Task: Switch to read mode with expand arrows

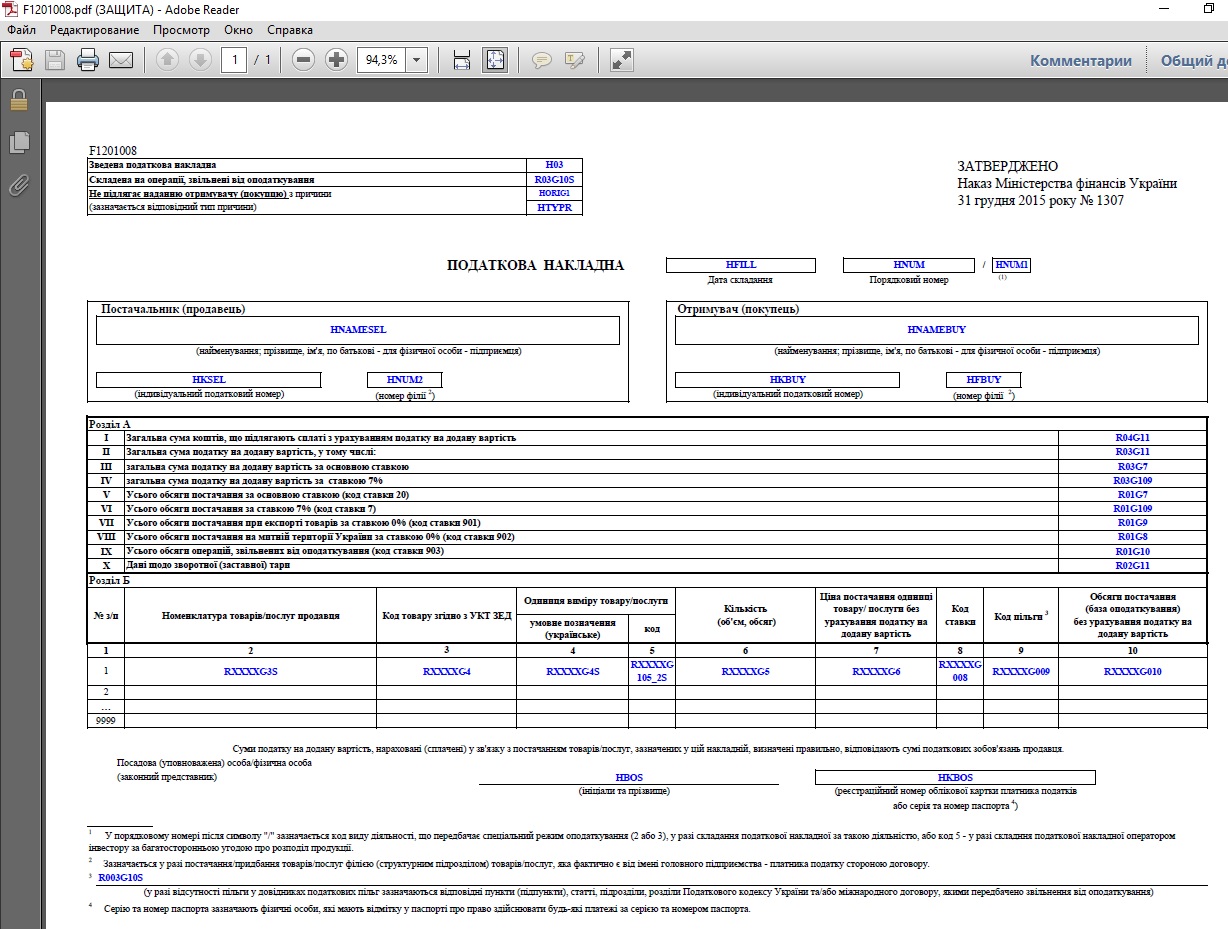Action: pos(622,60)
